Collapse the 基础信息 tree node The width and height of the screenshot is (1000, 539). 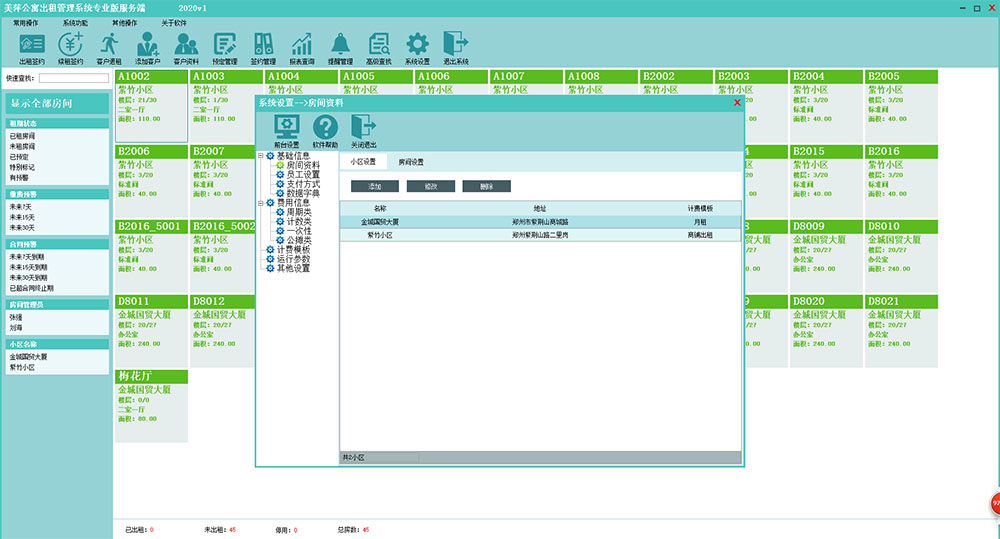pyautogui.click(x=261, y=156)
